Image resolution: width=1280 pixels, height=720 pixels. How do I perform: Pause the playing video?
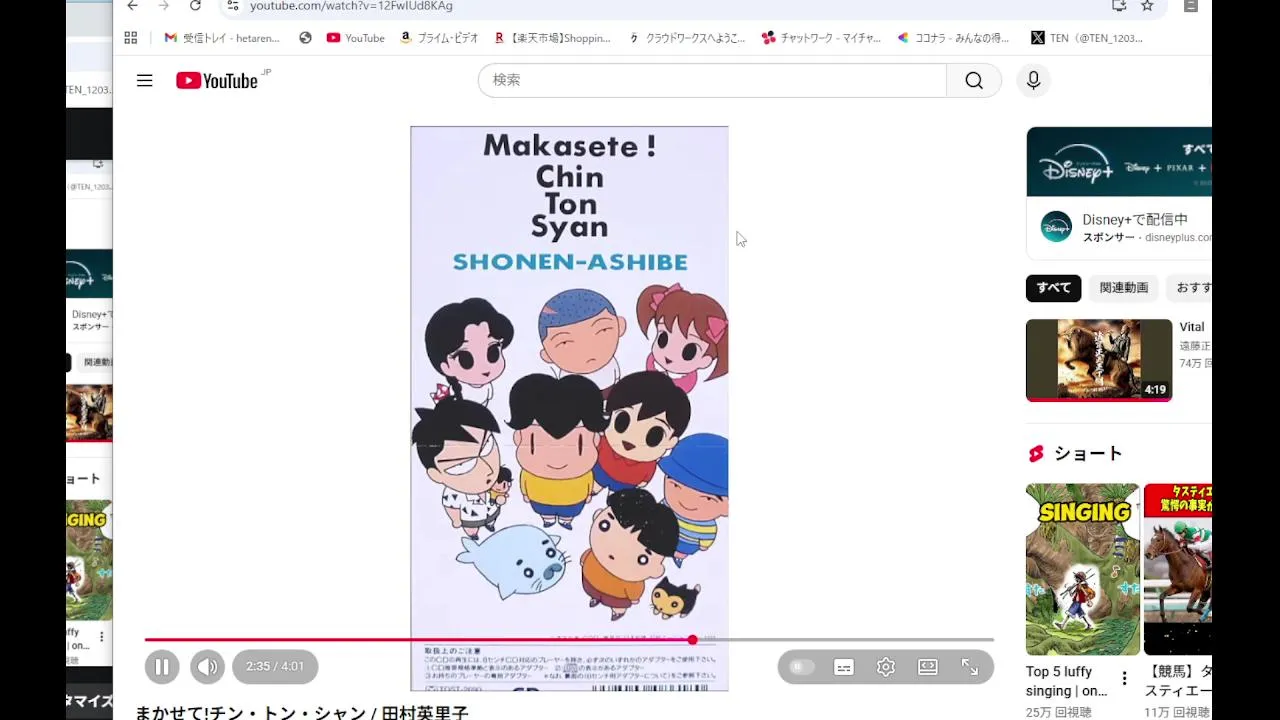[162, 666]
